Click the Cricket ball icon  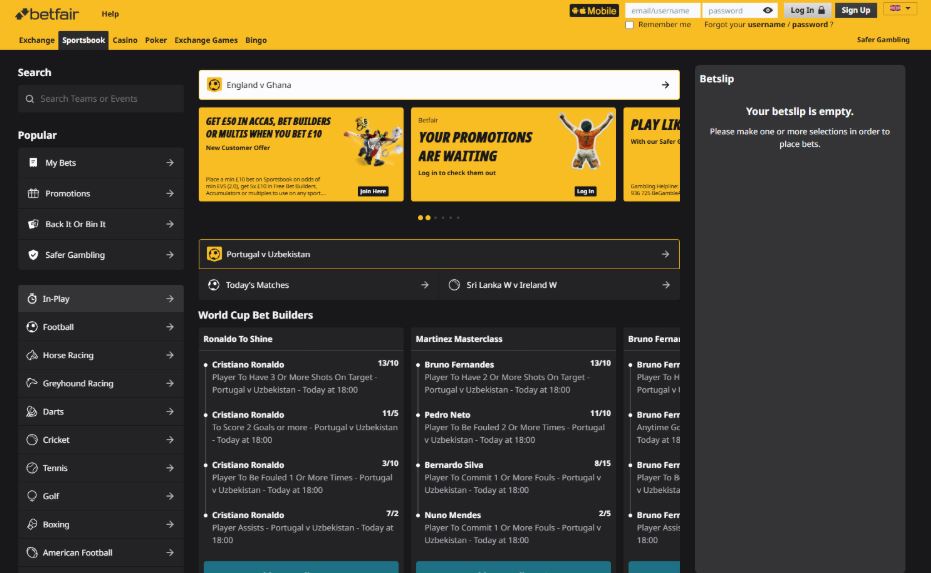pos(32,439)
